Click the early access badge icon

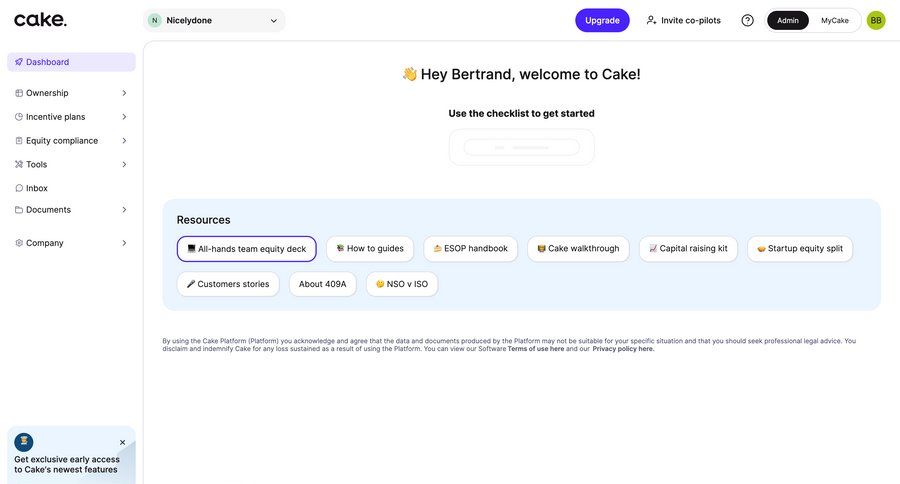(24, 442)
